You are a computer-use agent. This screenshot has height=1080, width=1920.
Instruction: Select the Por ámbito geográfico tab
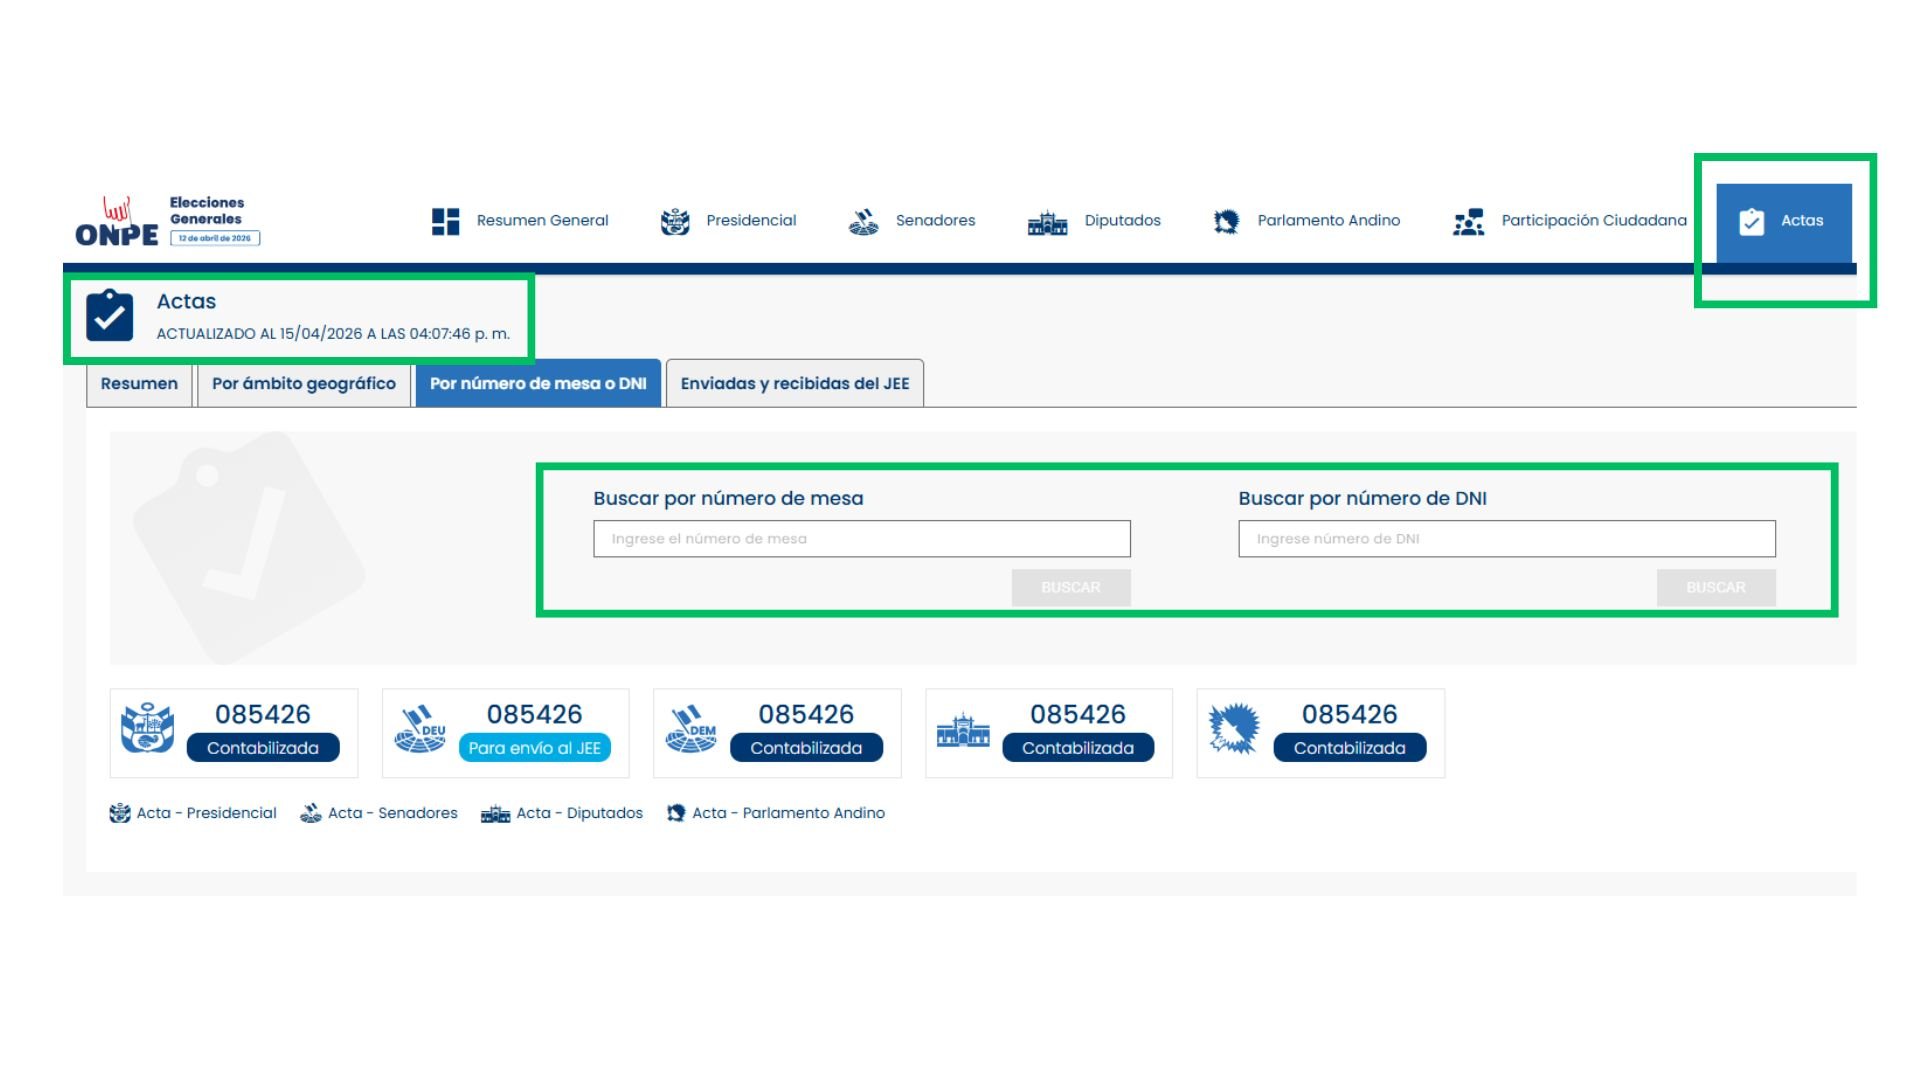tap(304, 384)
